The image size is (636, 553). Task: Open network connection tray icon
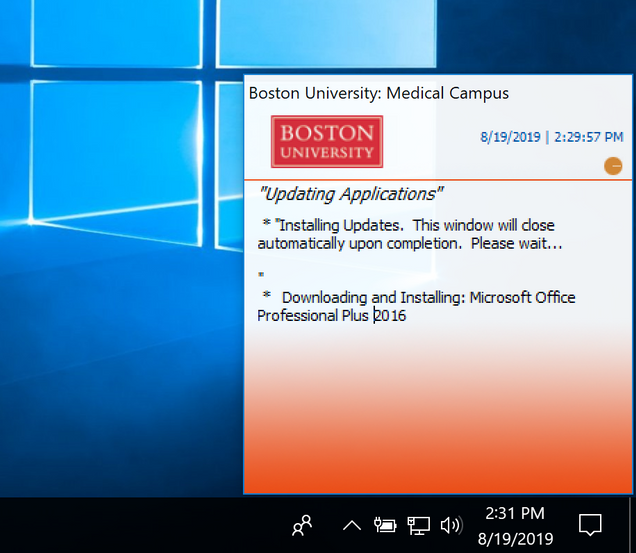tap(418, 525)
